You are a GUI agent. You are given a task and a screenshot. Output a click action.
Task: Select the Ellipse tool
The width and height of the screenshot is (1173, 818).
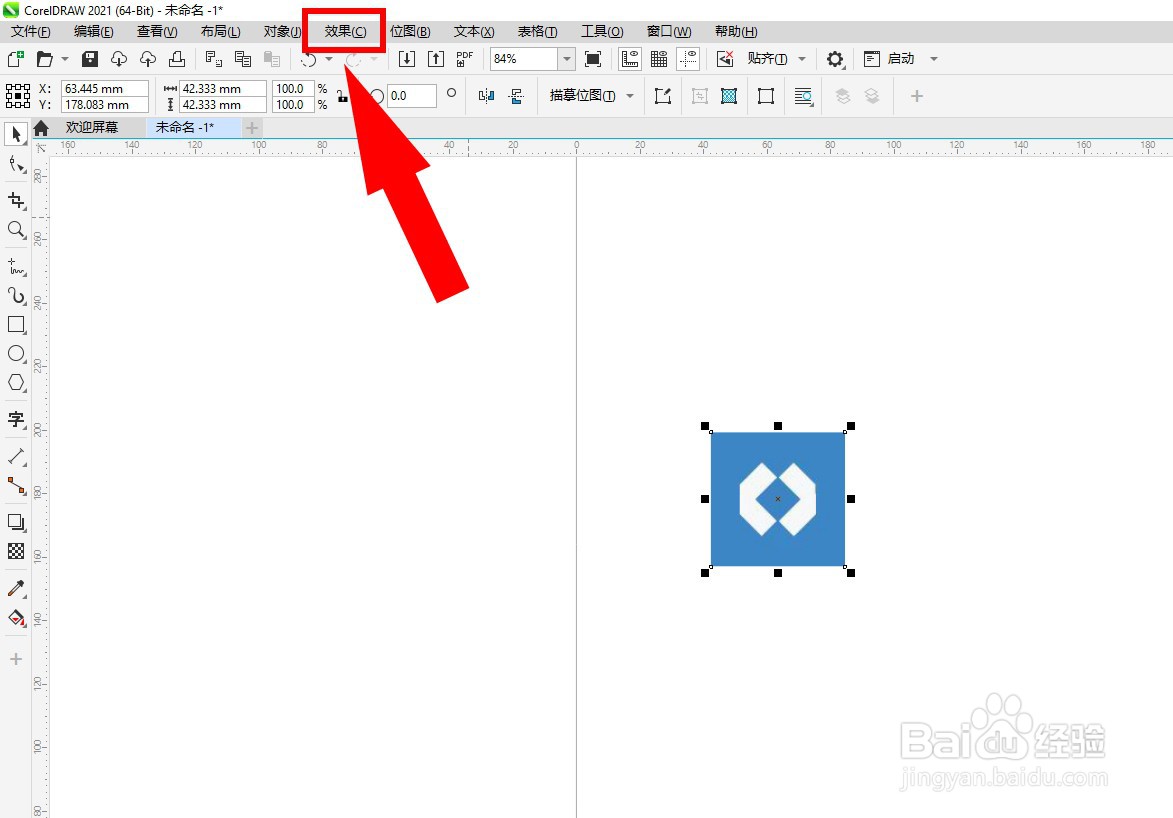click(16, 354)
